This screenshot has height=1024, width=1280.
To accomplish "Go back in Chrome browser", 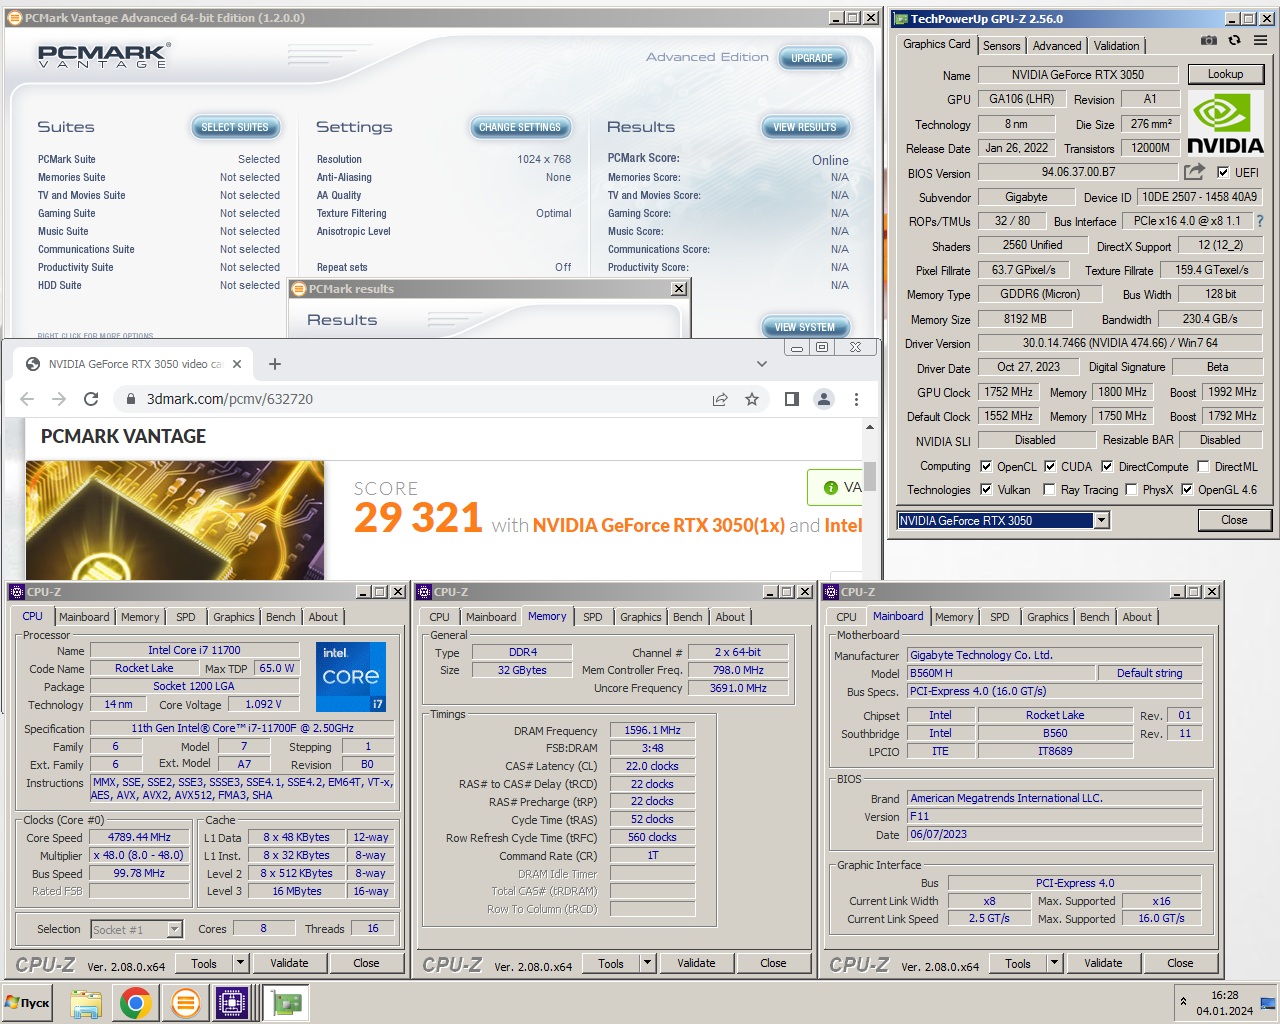I will coord(27,399).
